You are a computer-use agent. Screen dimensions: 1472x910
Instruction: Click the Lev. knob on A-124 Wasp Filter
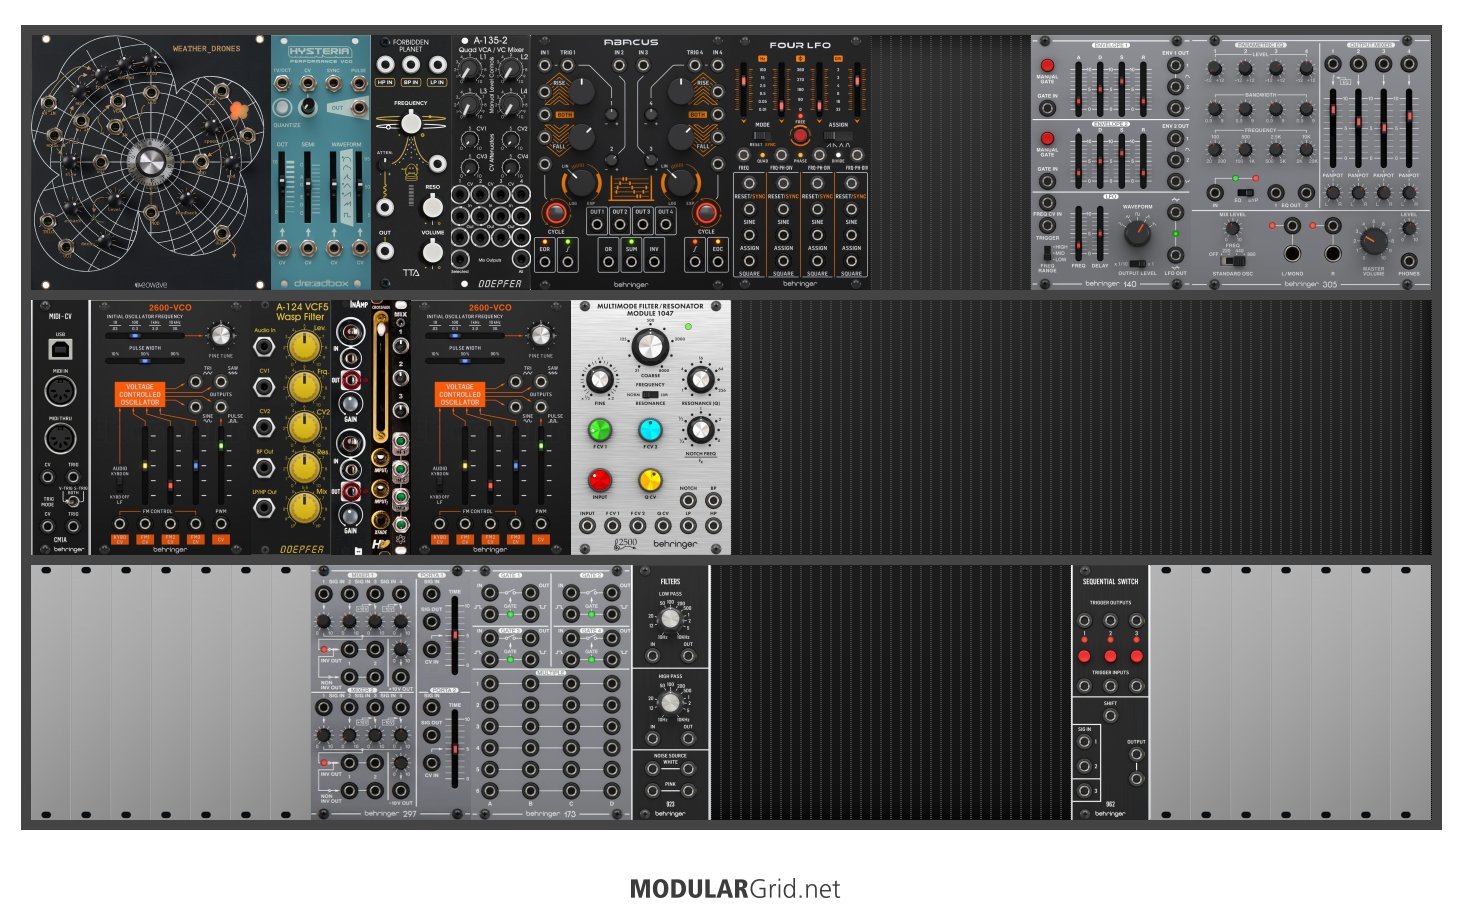(303, 346)
